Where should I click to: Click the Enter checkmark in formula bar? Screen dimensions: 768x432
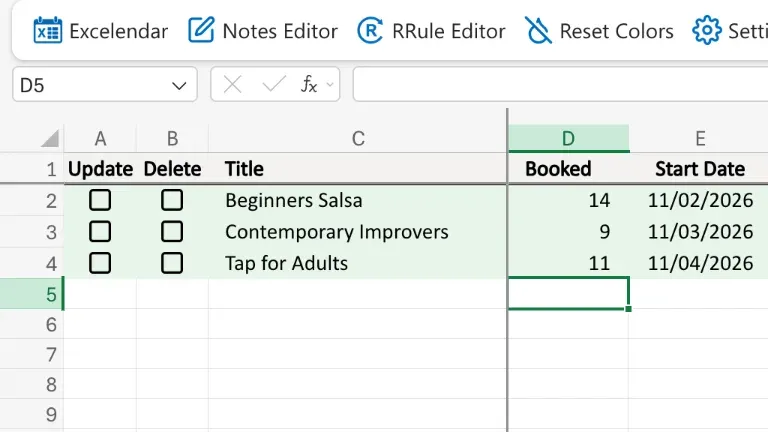pyautogui.click(x=274, y=85)
